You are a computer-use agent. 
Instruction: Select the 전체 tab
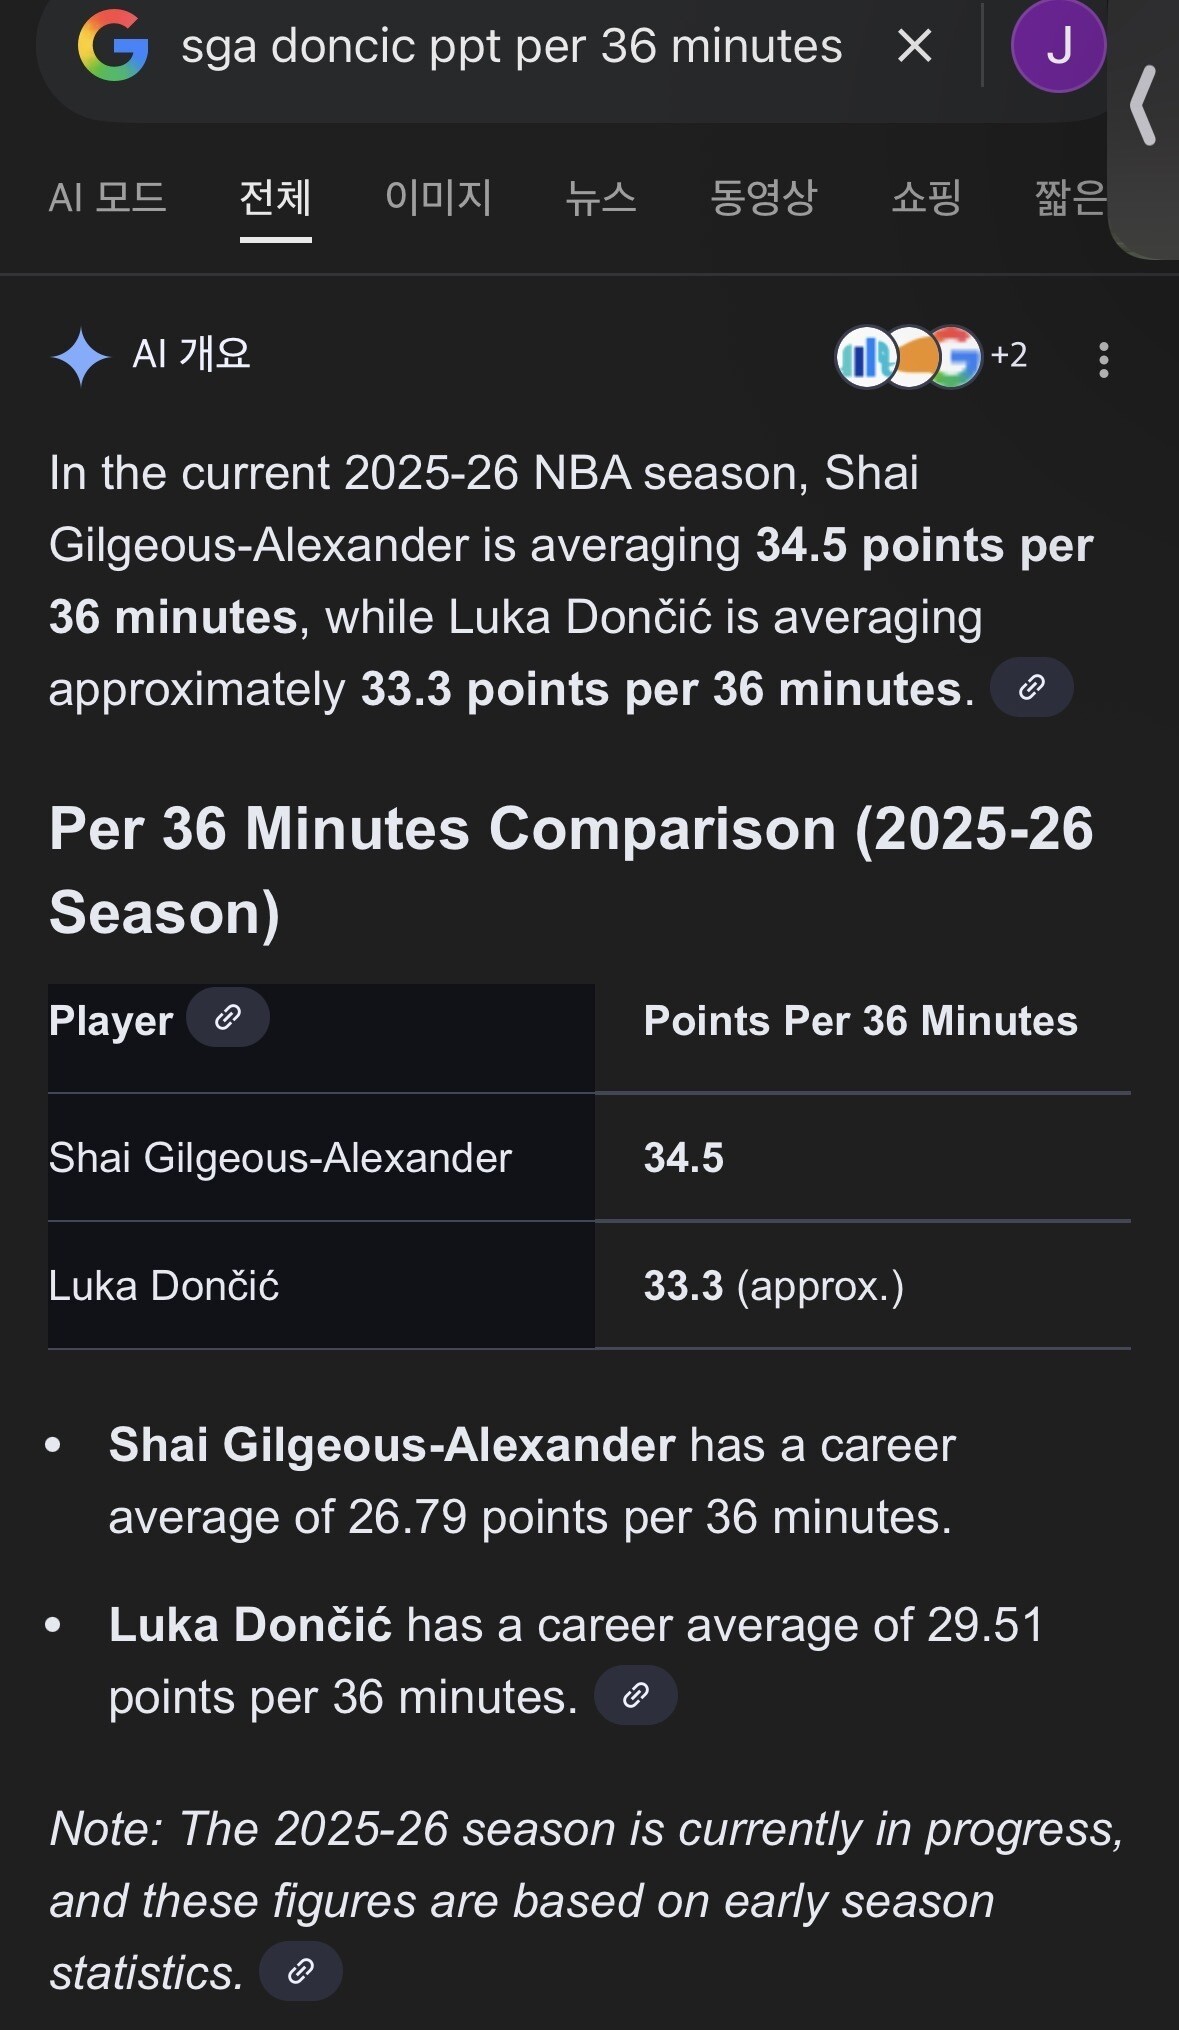(x=275, y=197)
